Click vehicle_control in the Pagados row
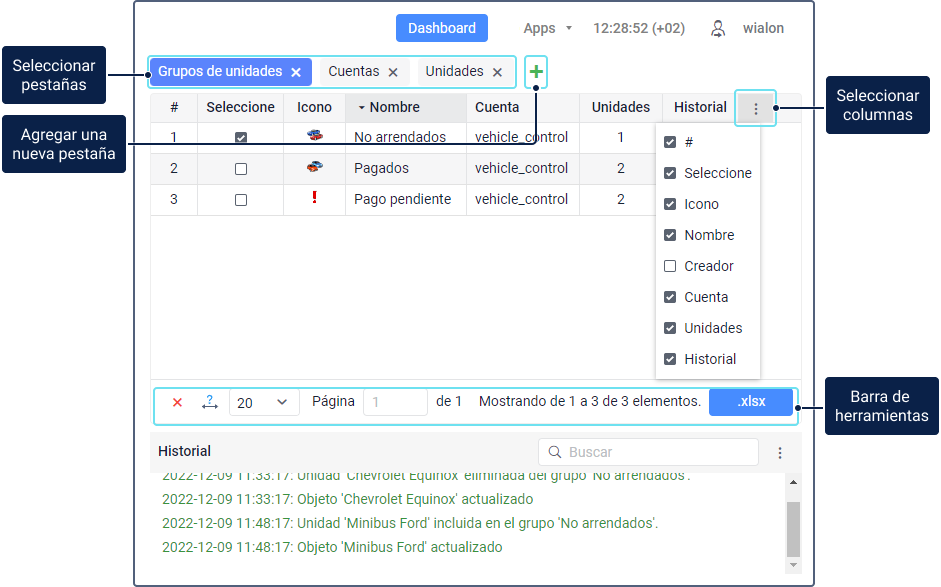941x587 pixels. coord(521,168)
